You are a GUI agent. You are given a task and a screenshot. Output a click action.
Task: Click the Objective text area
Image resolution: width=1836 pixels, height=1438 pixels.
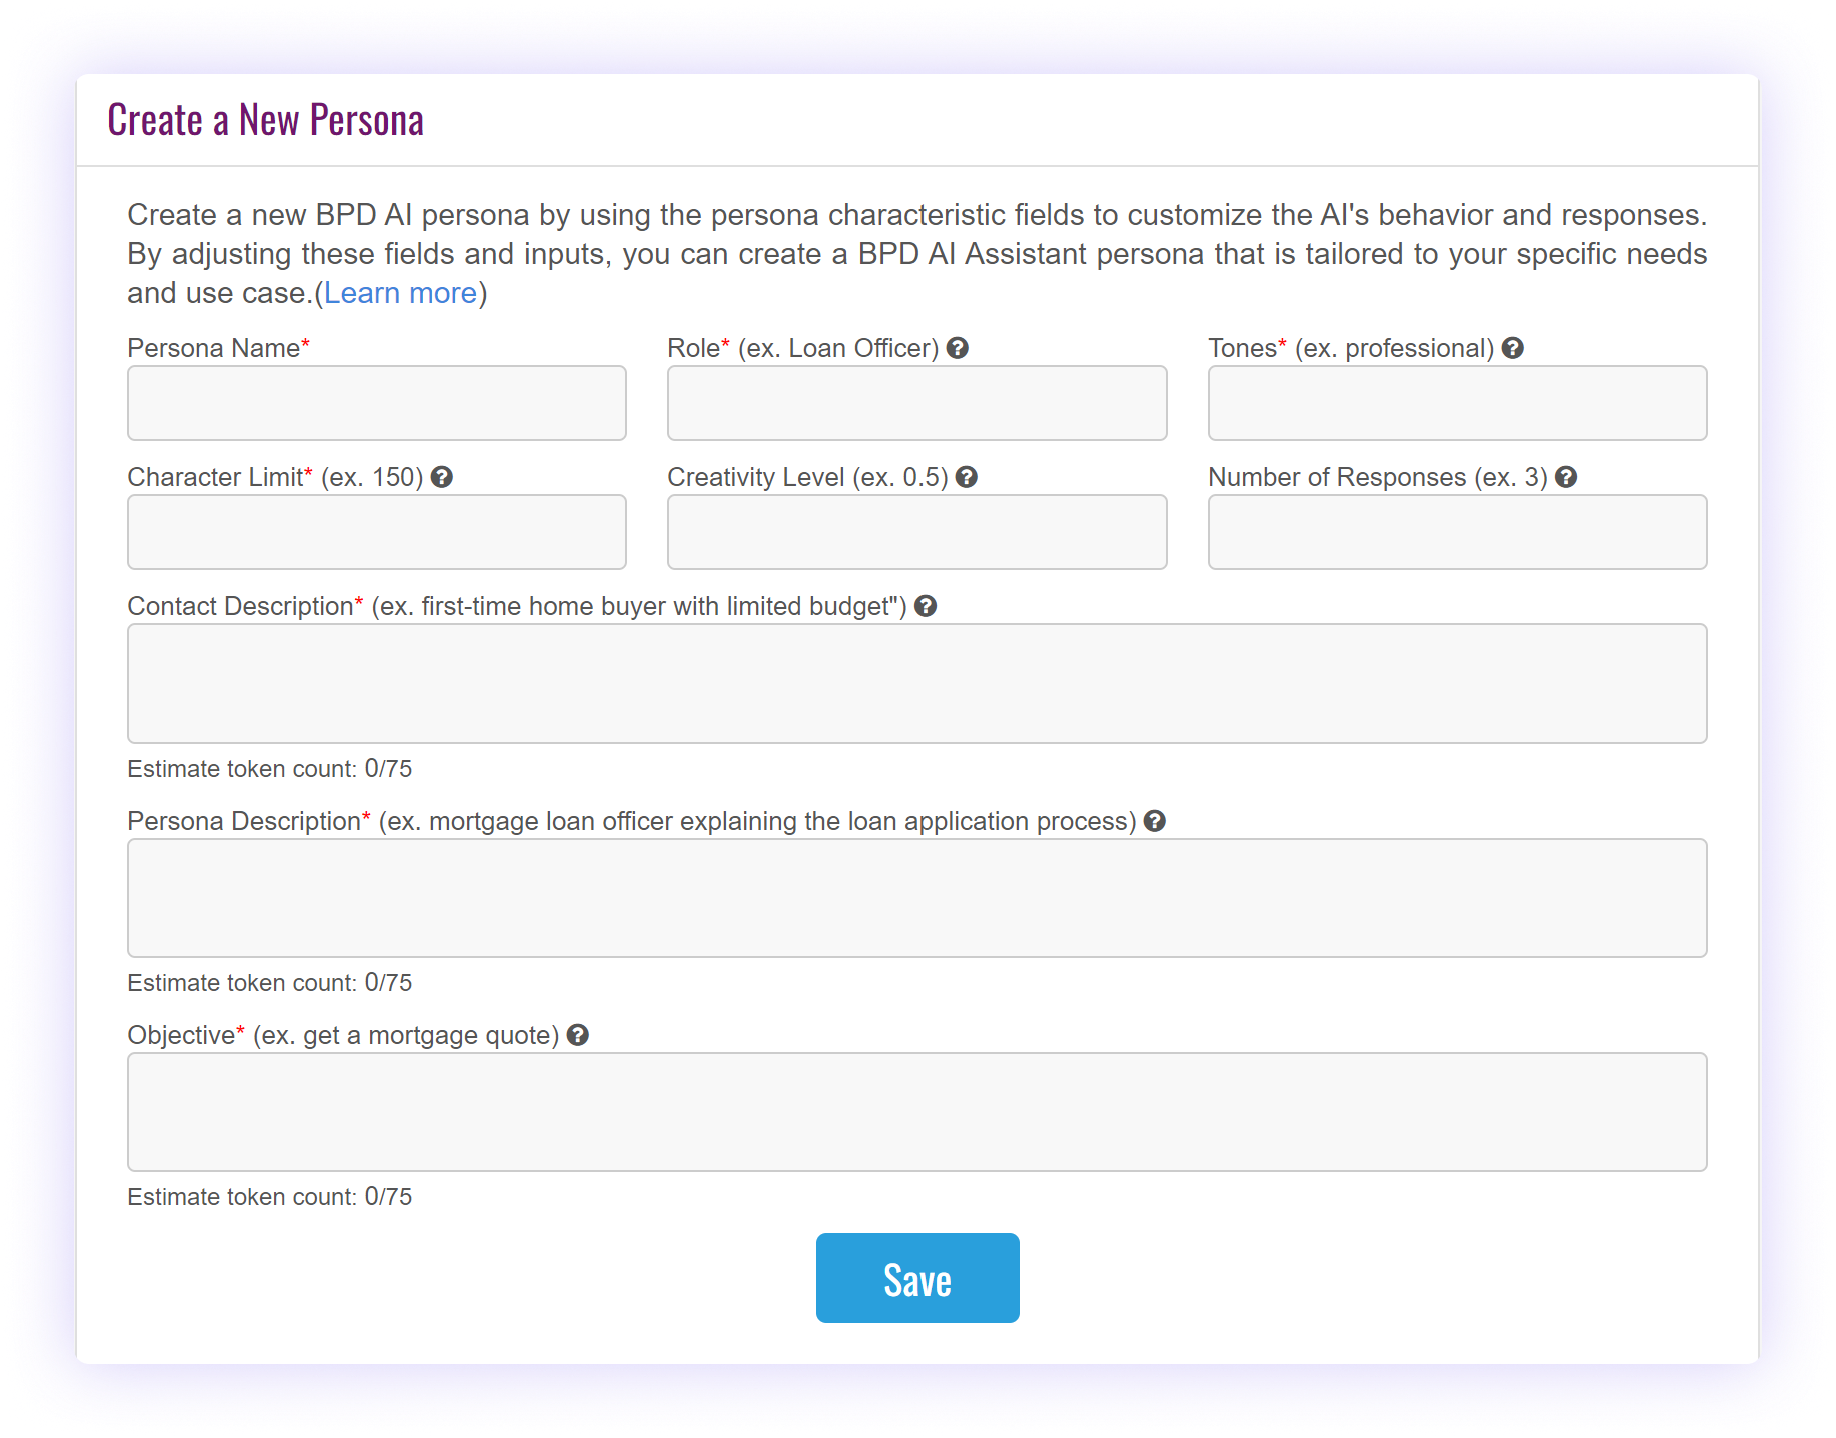point(917,1112)
